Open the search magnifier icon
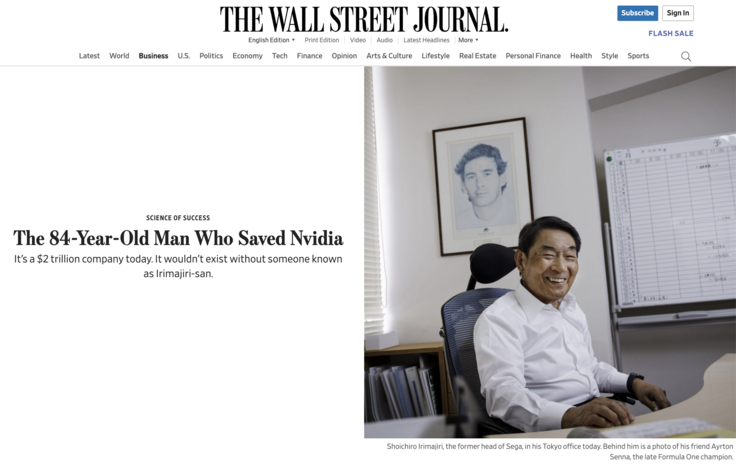Screen dimensions: 736x467 [686, 56]
